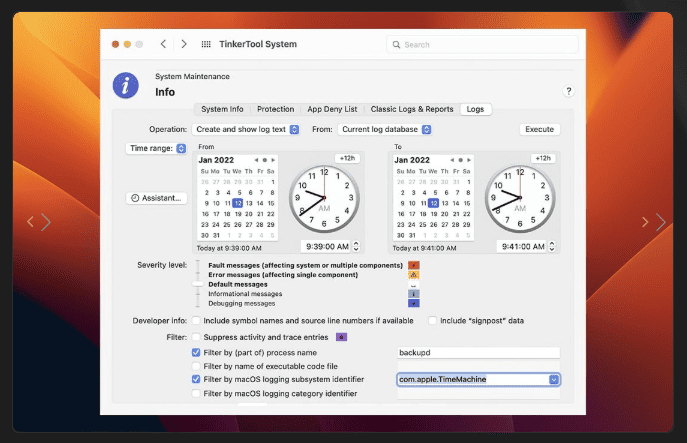Go to previous month in From calendar
The width and height of the screenshot is (687, 443).
pos(256,160)
